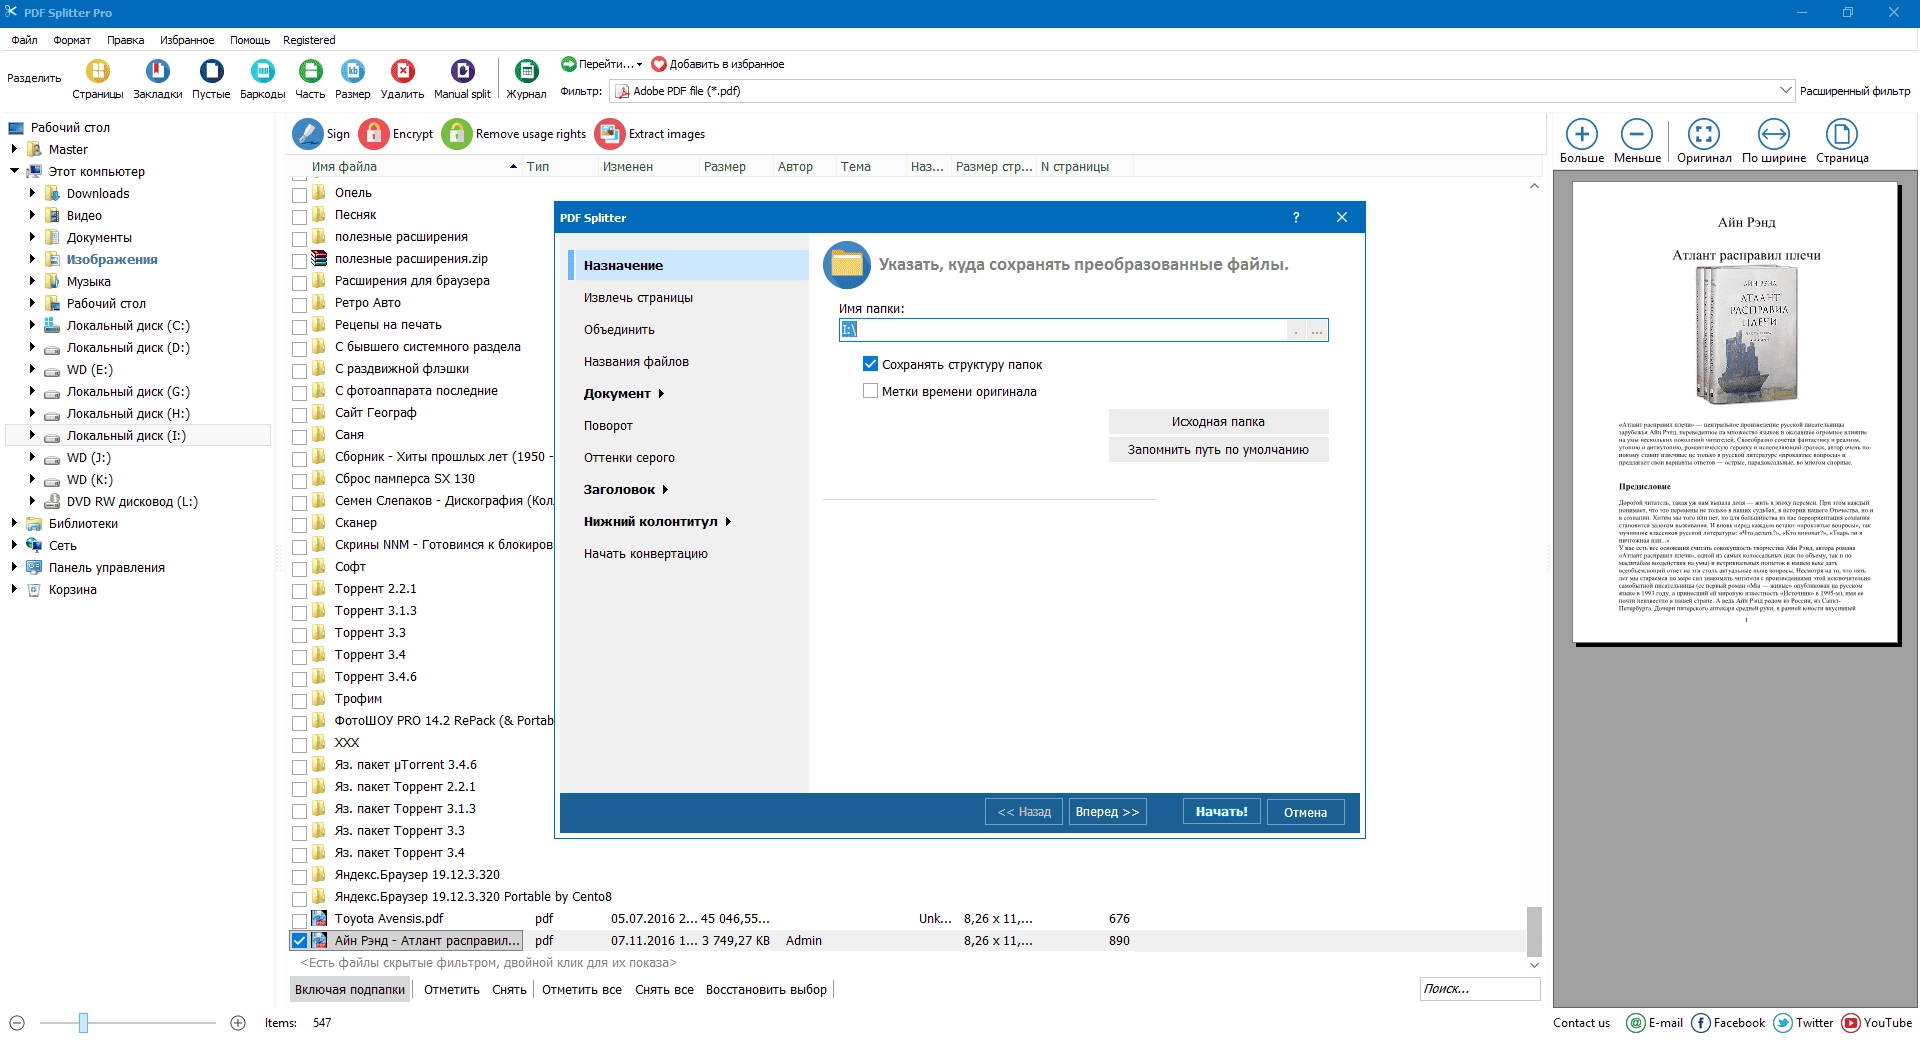
Task: Open the Избранное menu
Action: point(187,40)
